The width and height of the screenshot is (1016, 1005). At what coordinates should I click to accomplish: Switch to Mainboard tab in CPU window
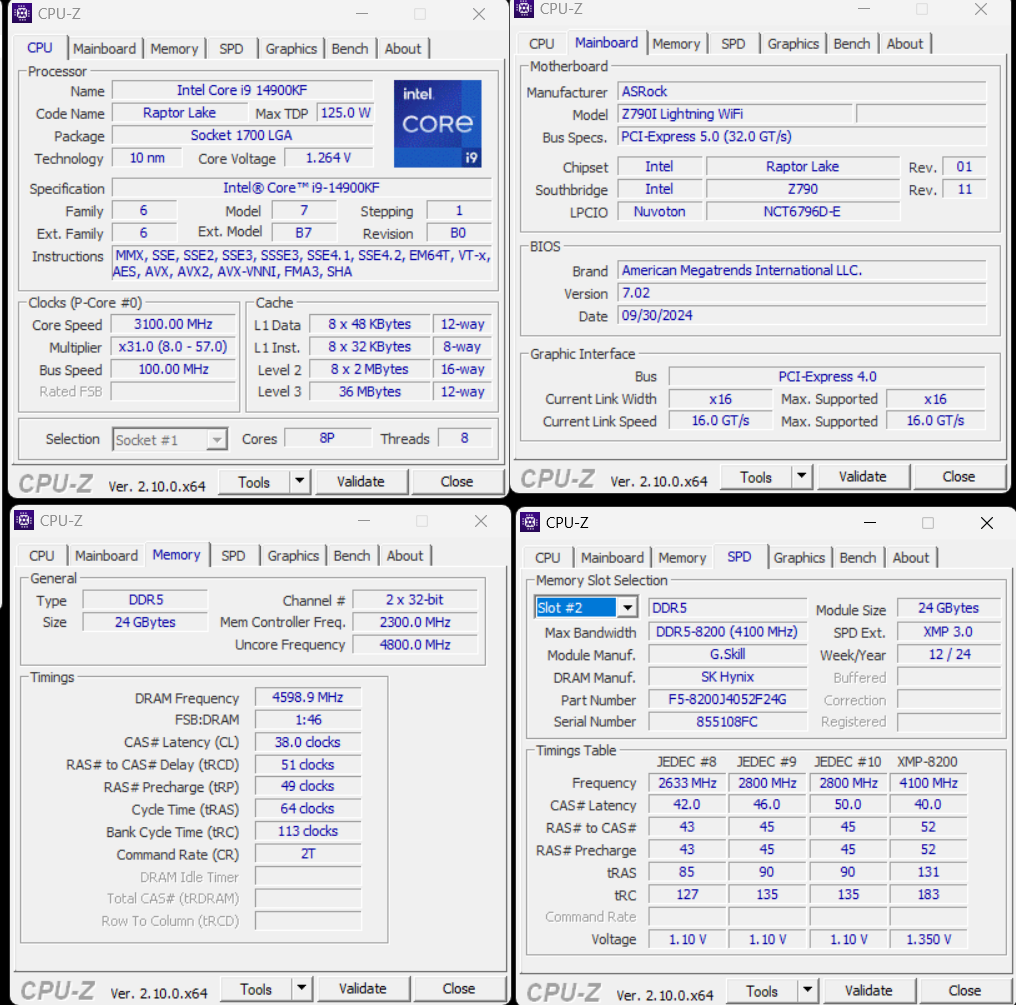104,49
